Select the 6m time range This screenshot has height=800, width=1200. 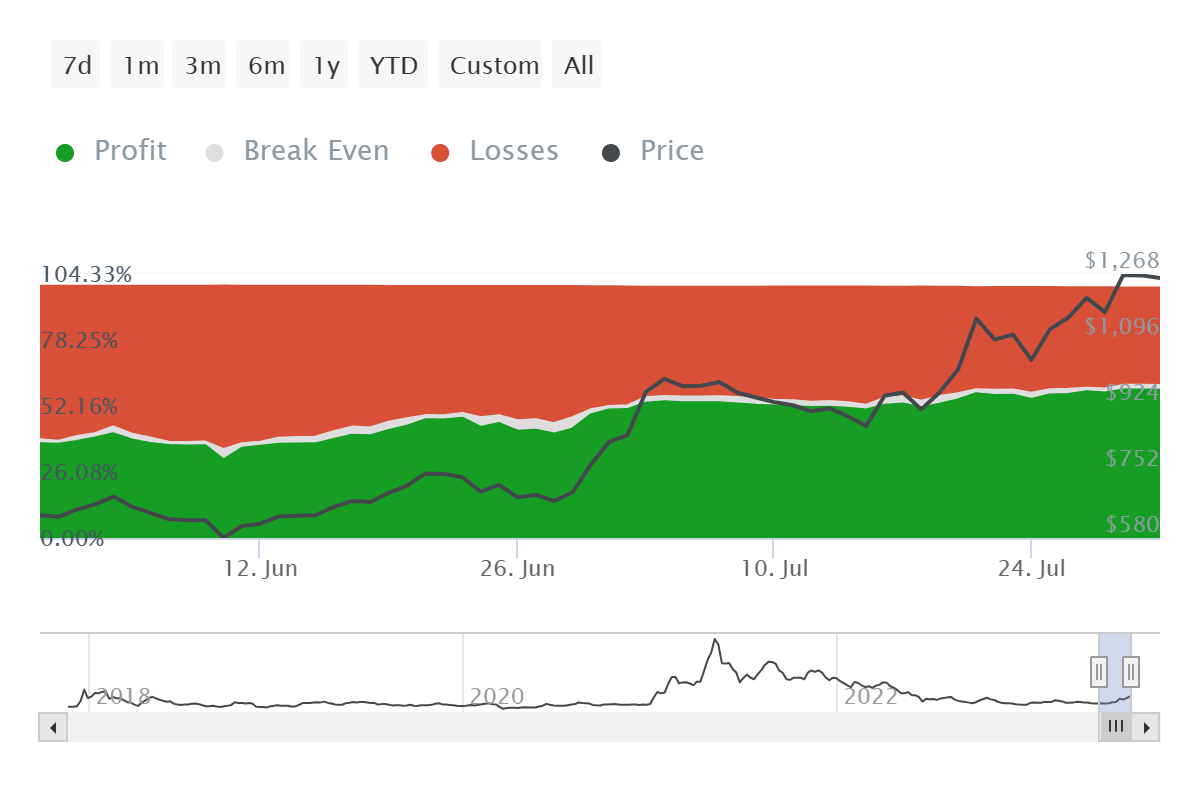(x=263, y=64)
